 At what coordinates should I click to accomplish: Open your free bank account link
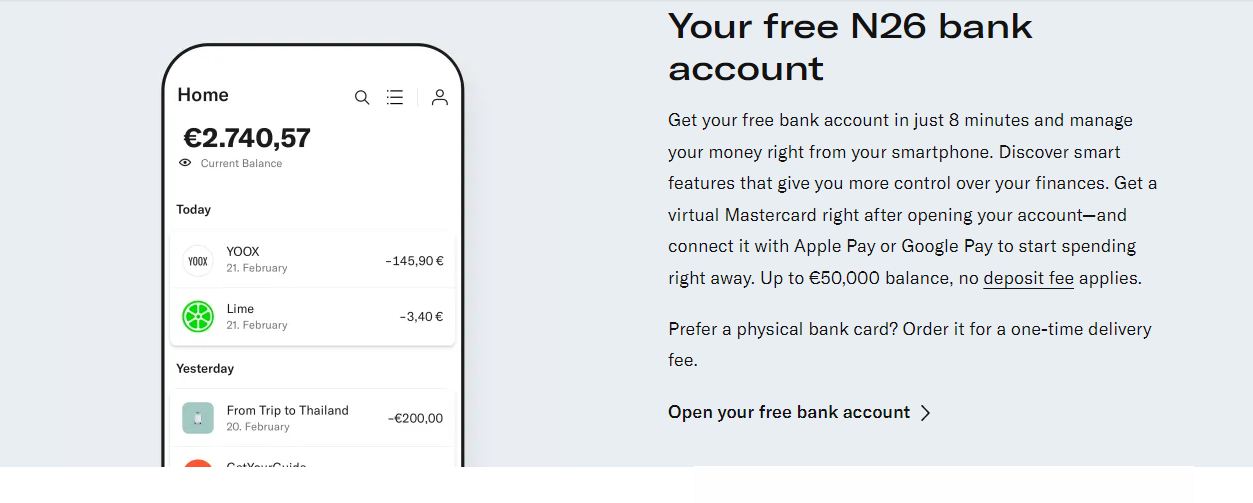[789, 412]
